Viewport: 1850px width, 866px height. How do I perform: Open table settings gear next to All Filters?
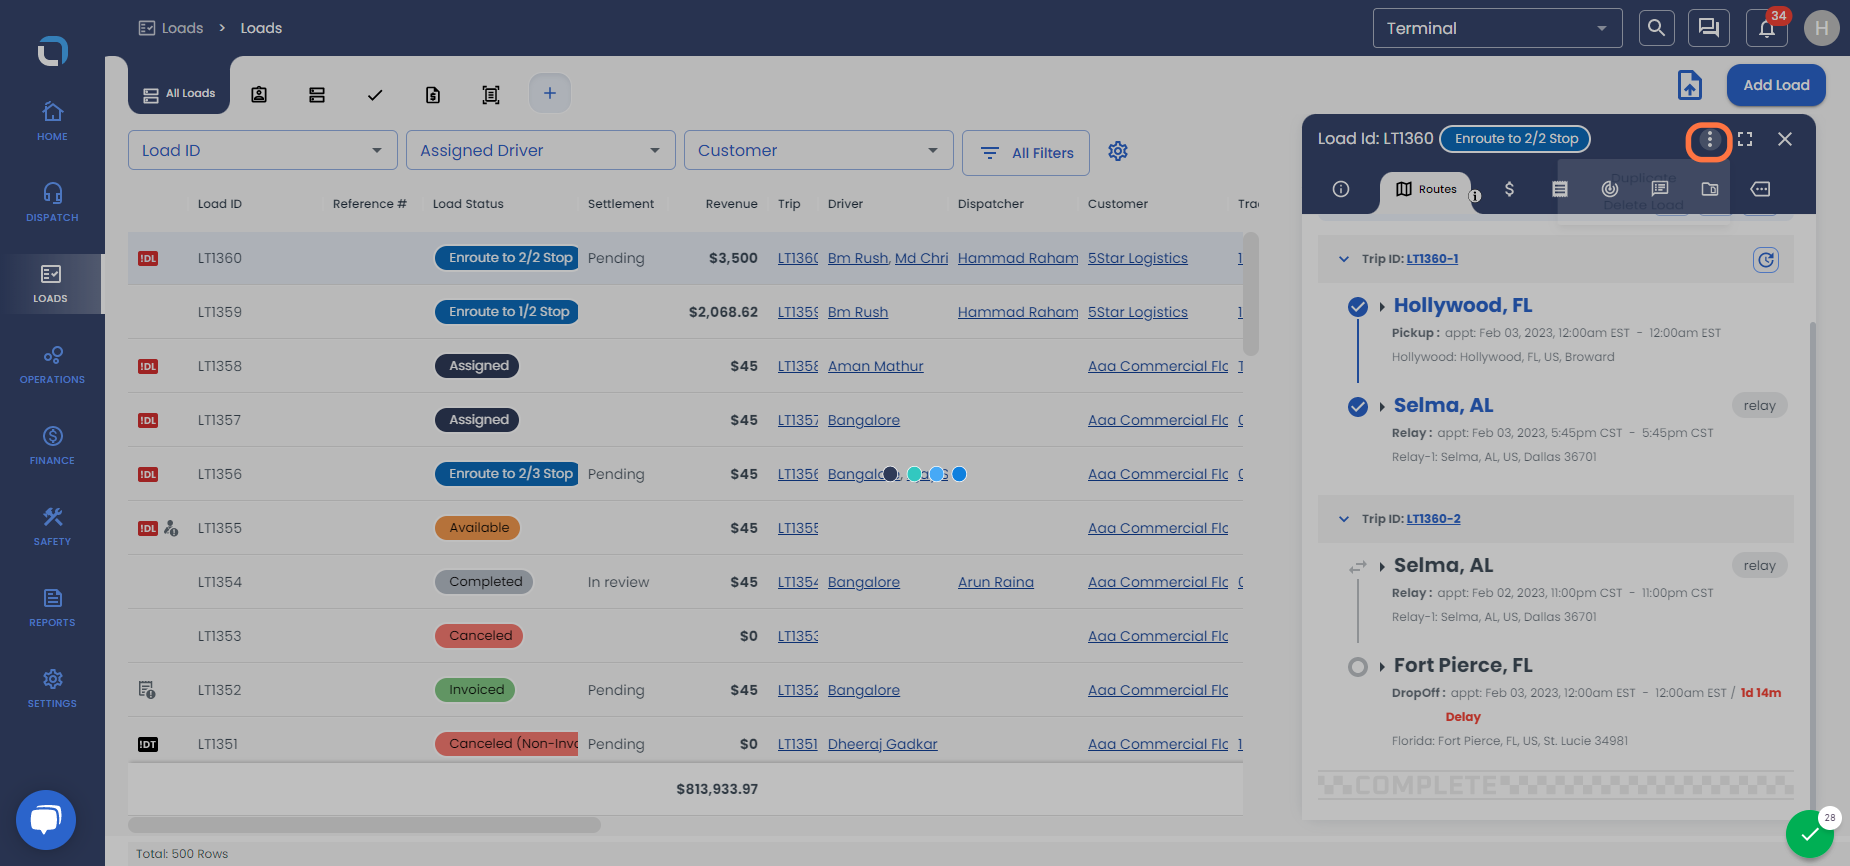1118,151
